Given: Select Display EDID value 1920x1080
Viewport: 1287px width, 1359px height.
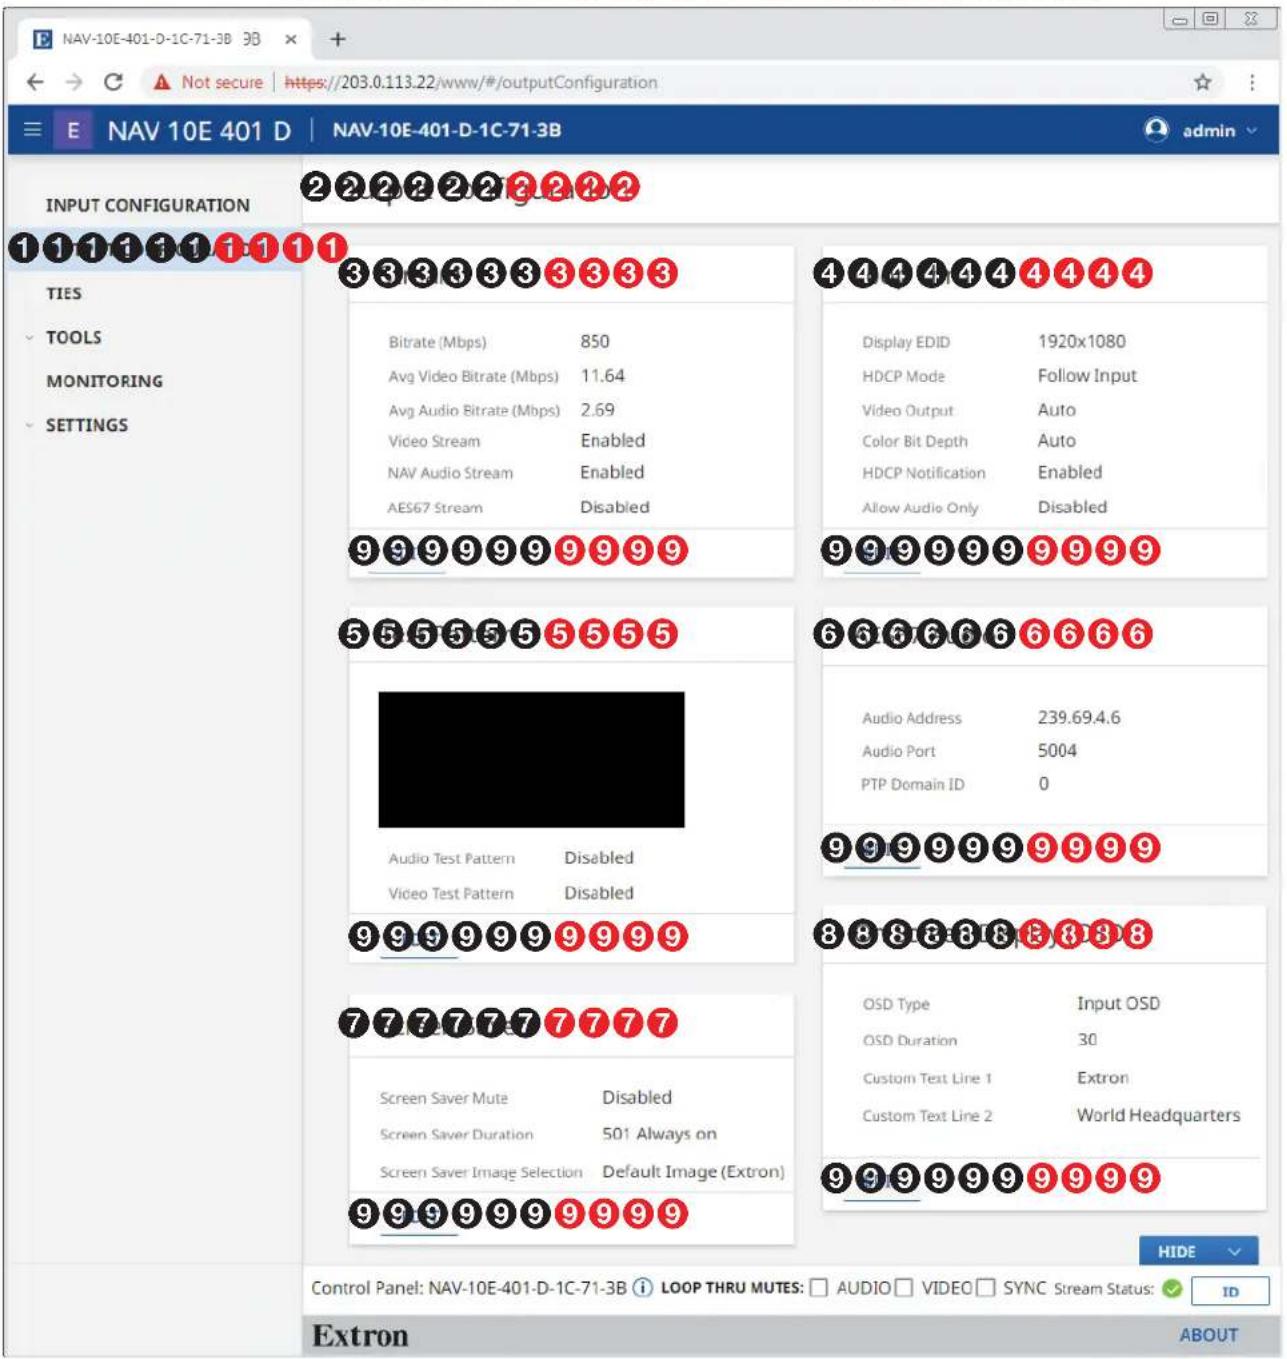Looking at the screenshot, I should (x=1082, y=341).
